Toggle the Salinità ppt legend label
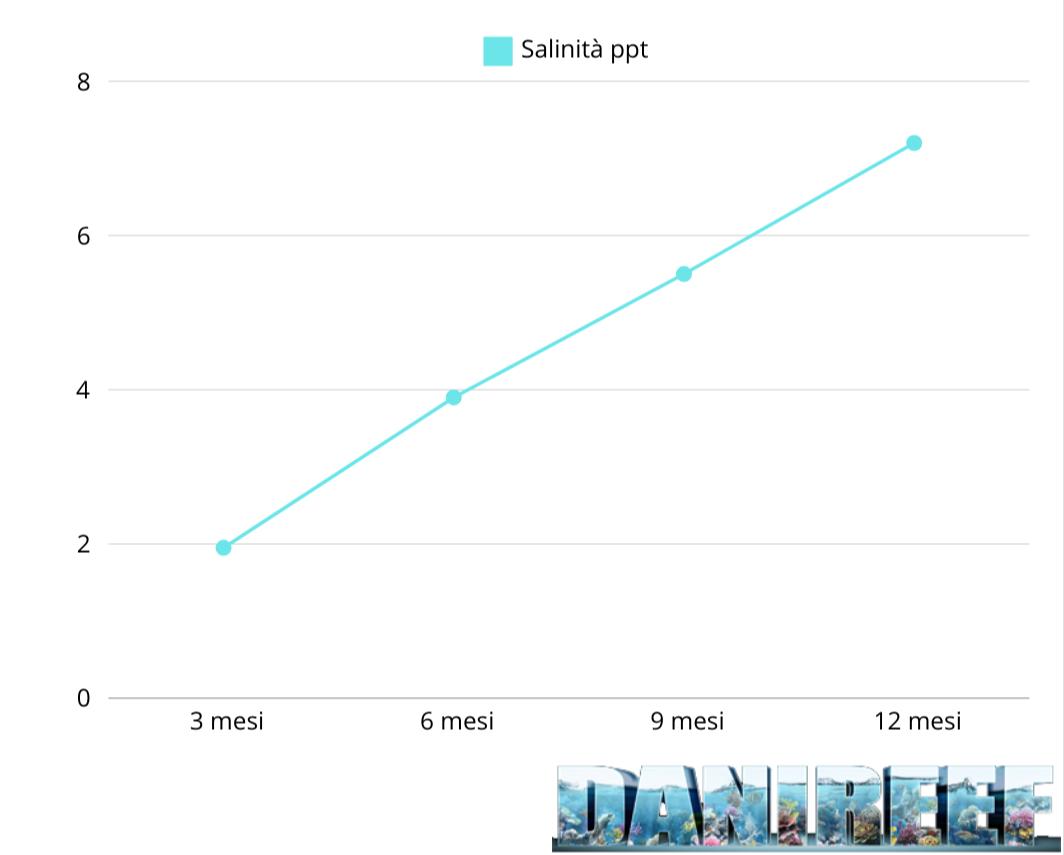Screen dimensions: 1064x855 click(x=584, y=50)
